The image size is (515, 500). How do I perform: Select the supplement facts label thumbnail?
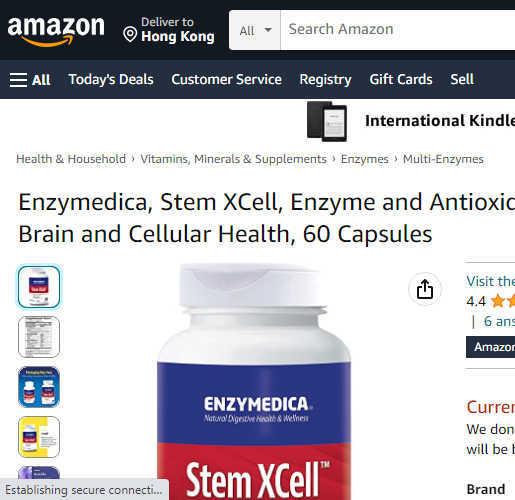[39, 337]
